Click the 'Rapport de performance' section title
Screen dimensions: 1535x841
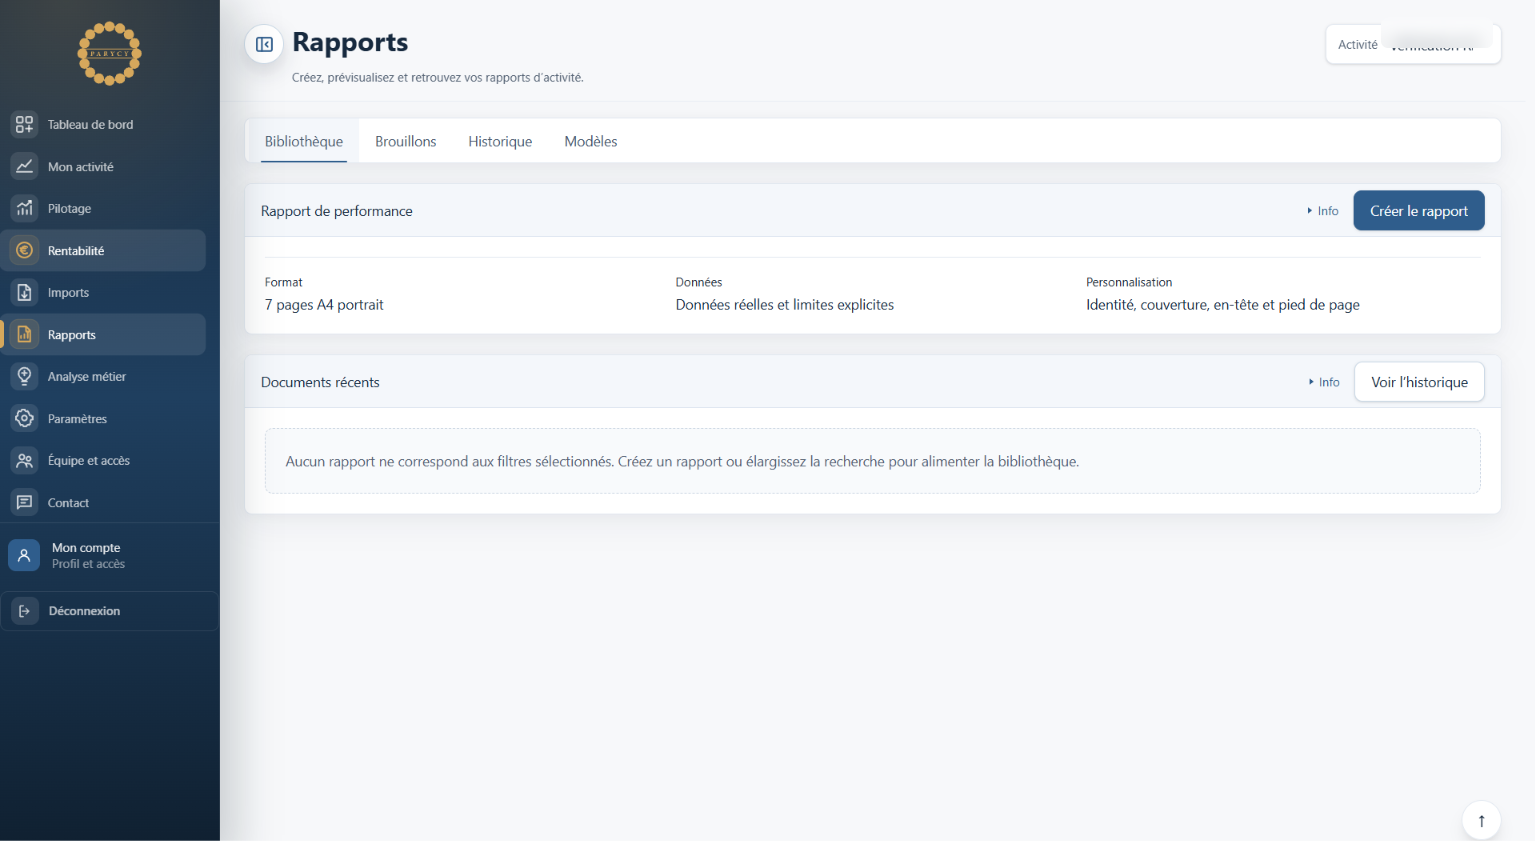pyautogui.click(x=337, y=211)
